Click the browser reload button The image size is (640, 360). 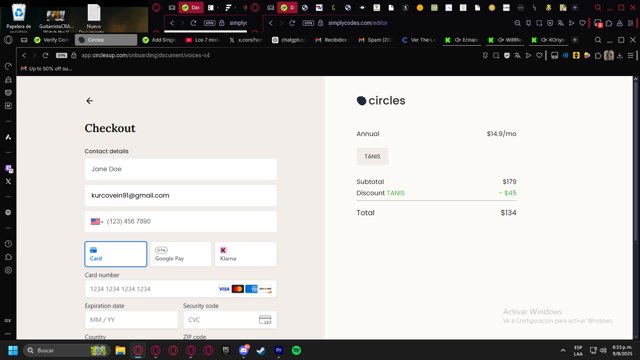click(45, 55)
